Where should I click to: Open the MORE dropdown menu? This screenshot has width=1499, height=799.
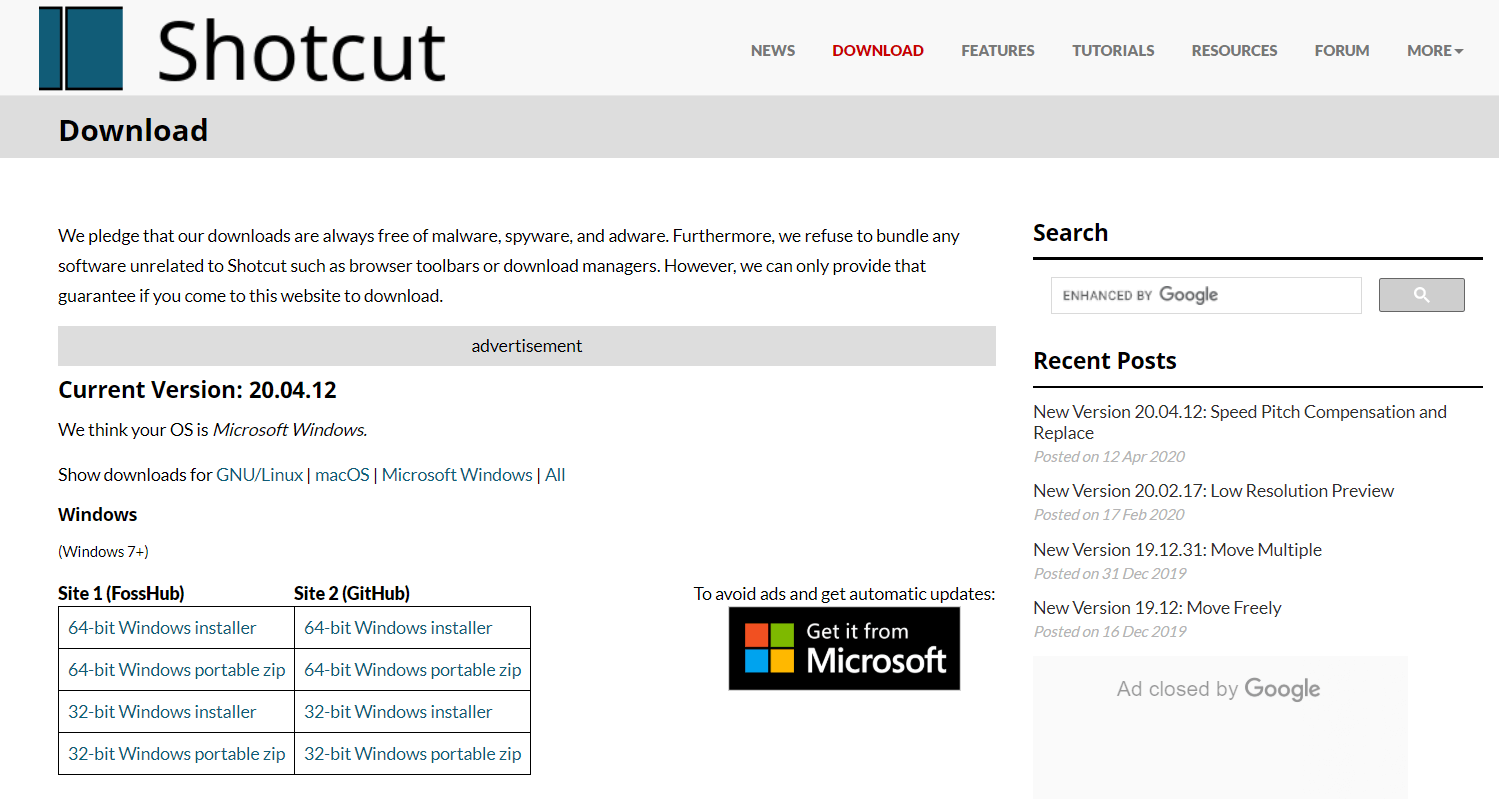pyautogui.click(x=1434, y=50)
